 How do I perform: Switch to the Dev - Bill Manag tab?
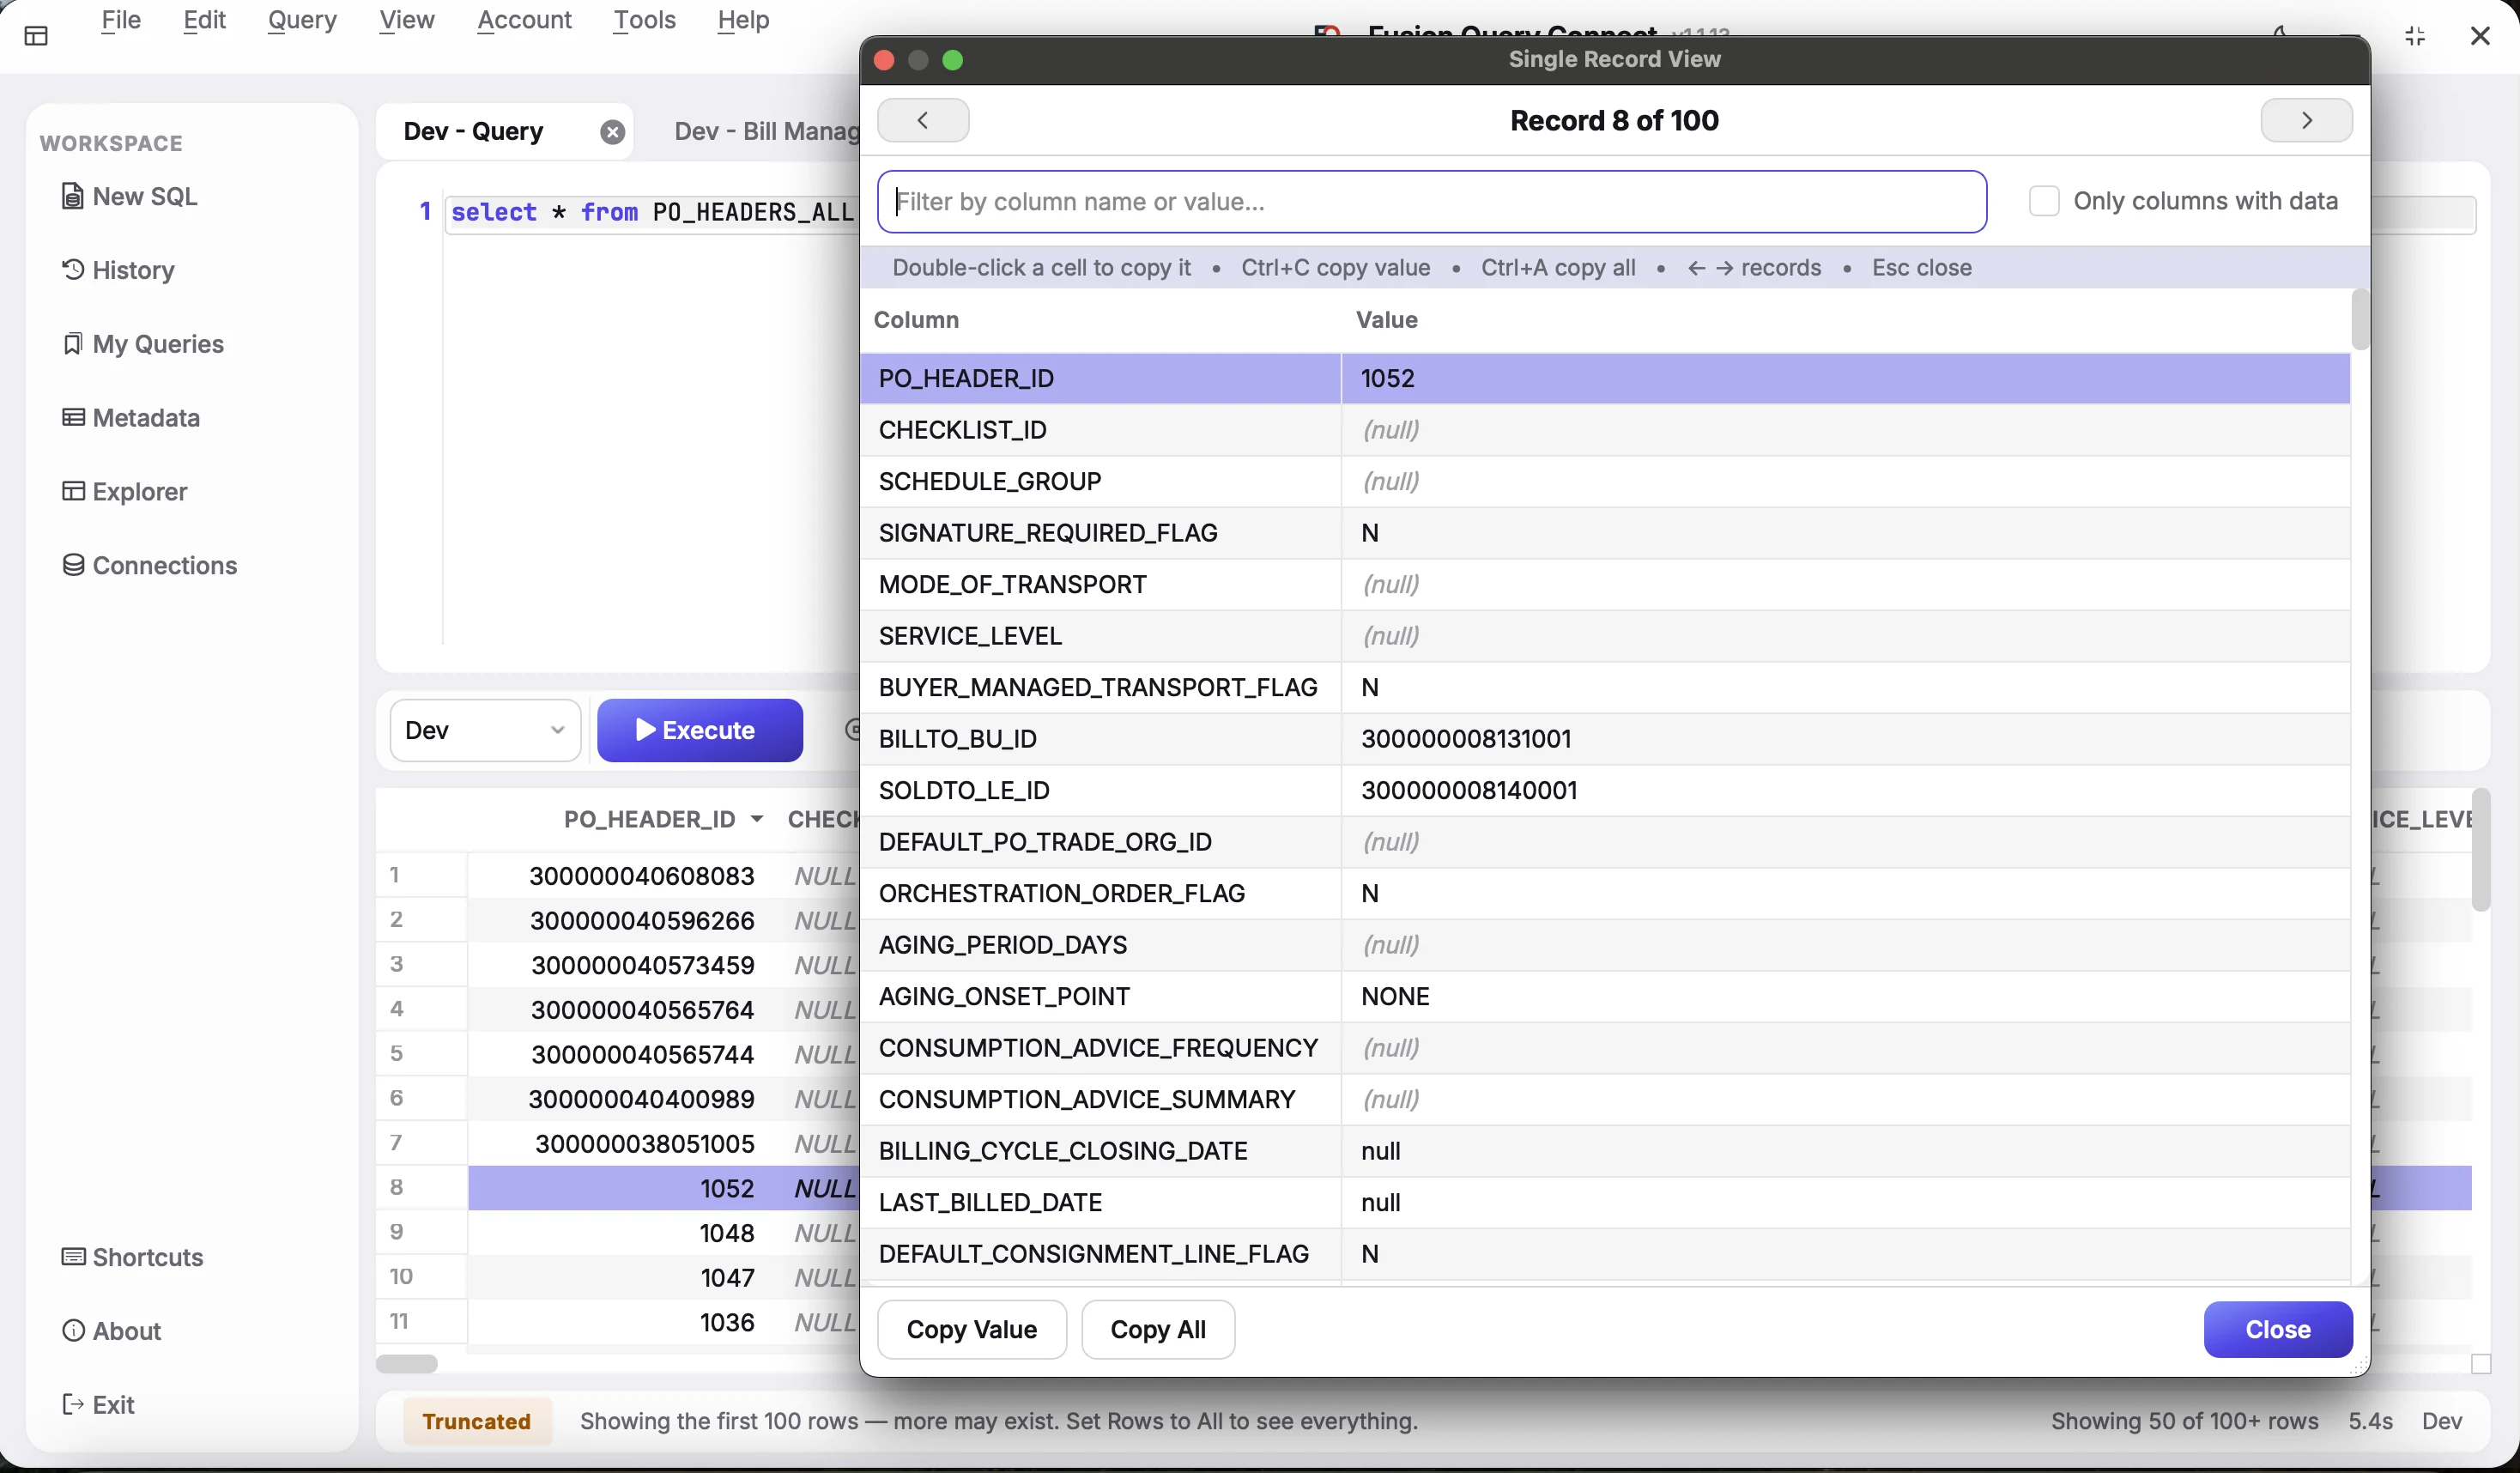[765, 132]
